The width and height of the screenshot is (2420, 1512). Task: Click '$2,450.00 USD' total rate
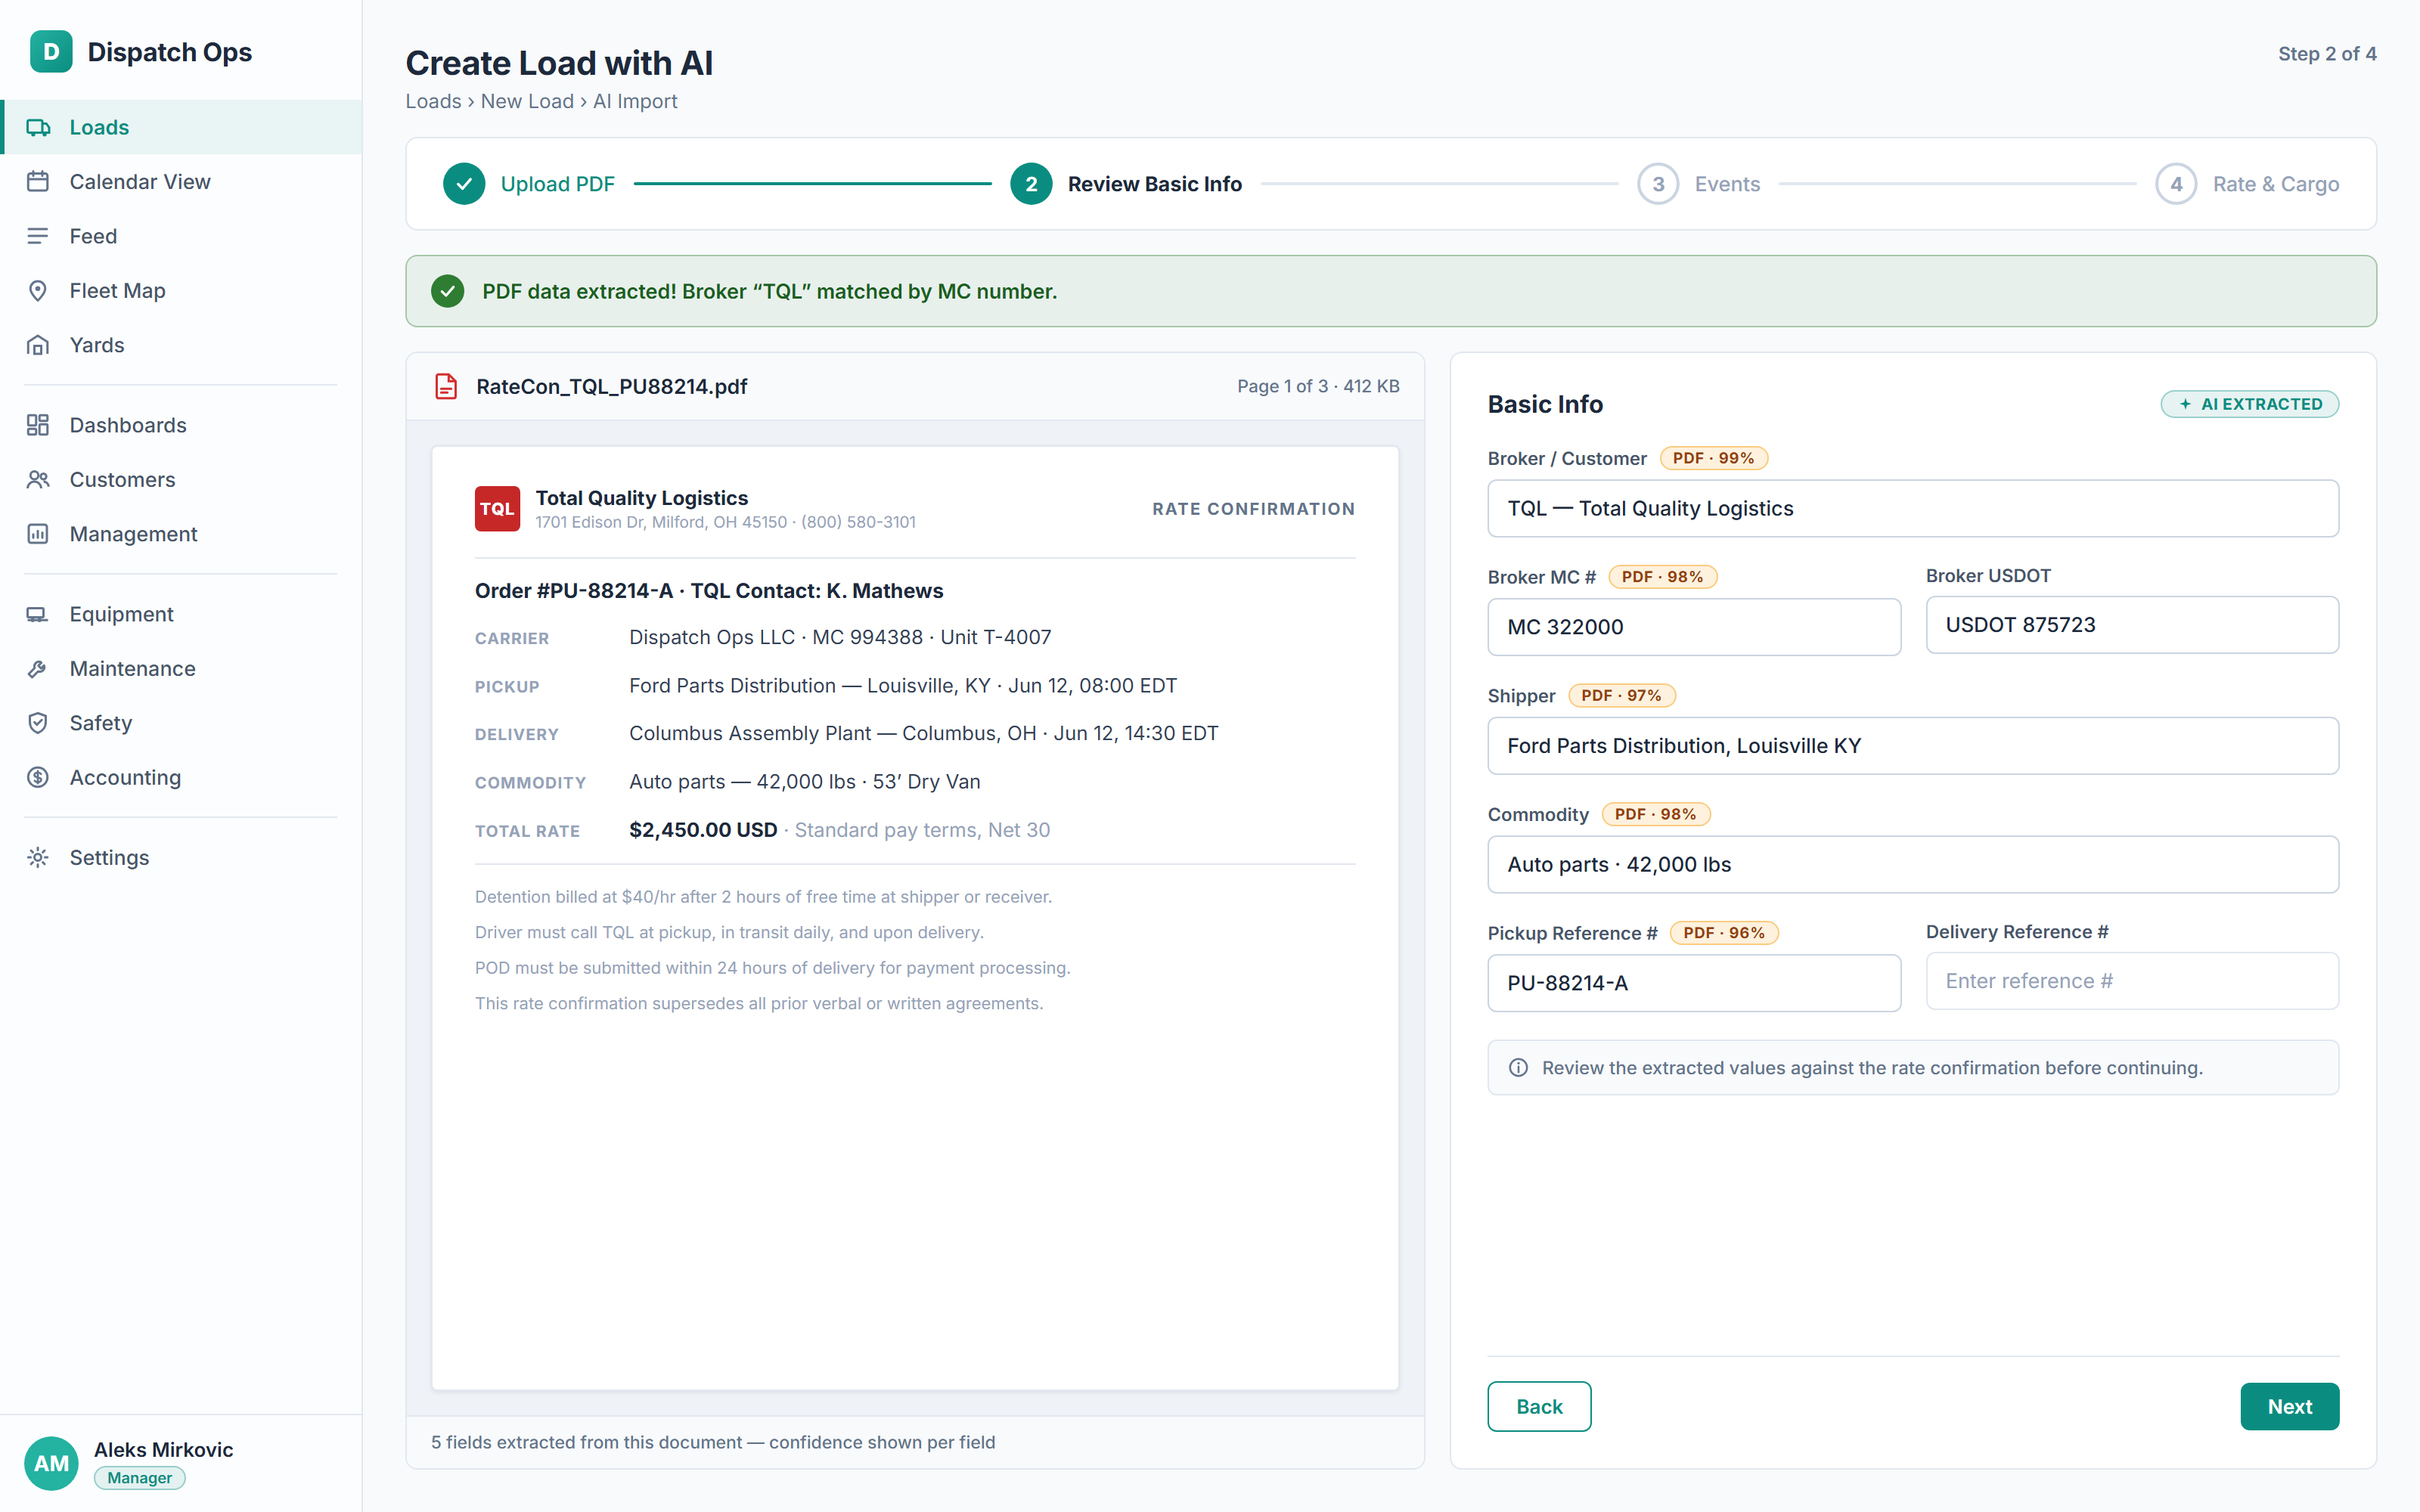(703, 830)
